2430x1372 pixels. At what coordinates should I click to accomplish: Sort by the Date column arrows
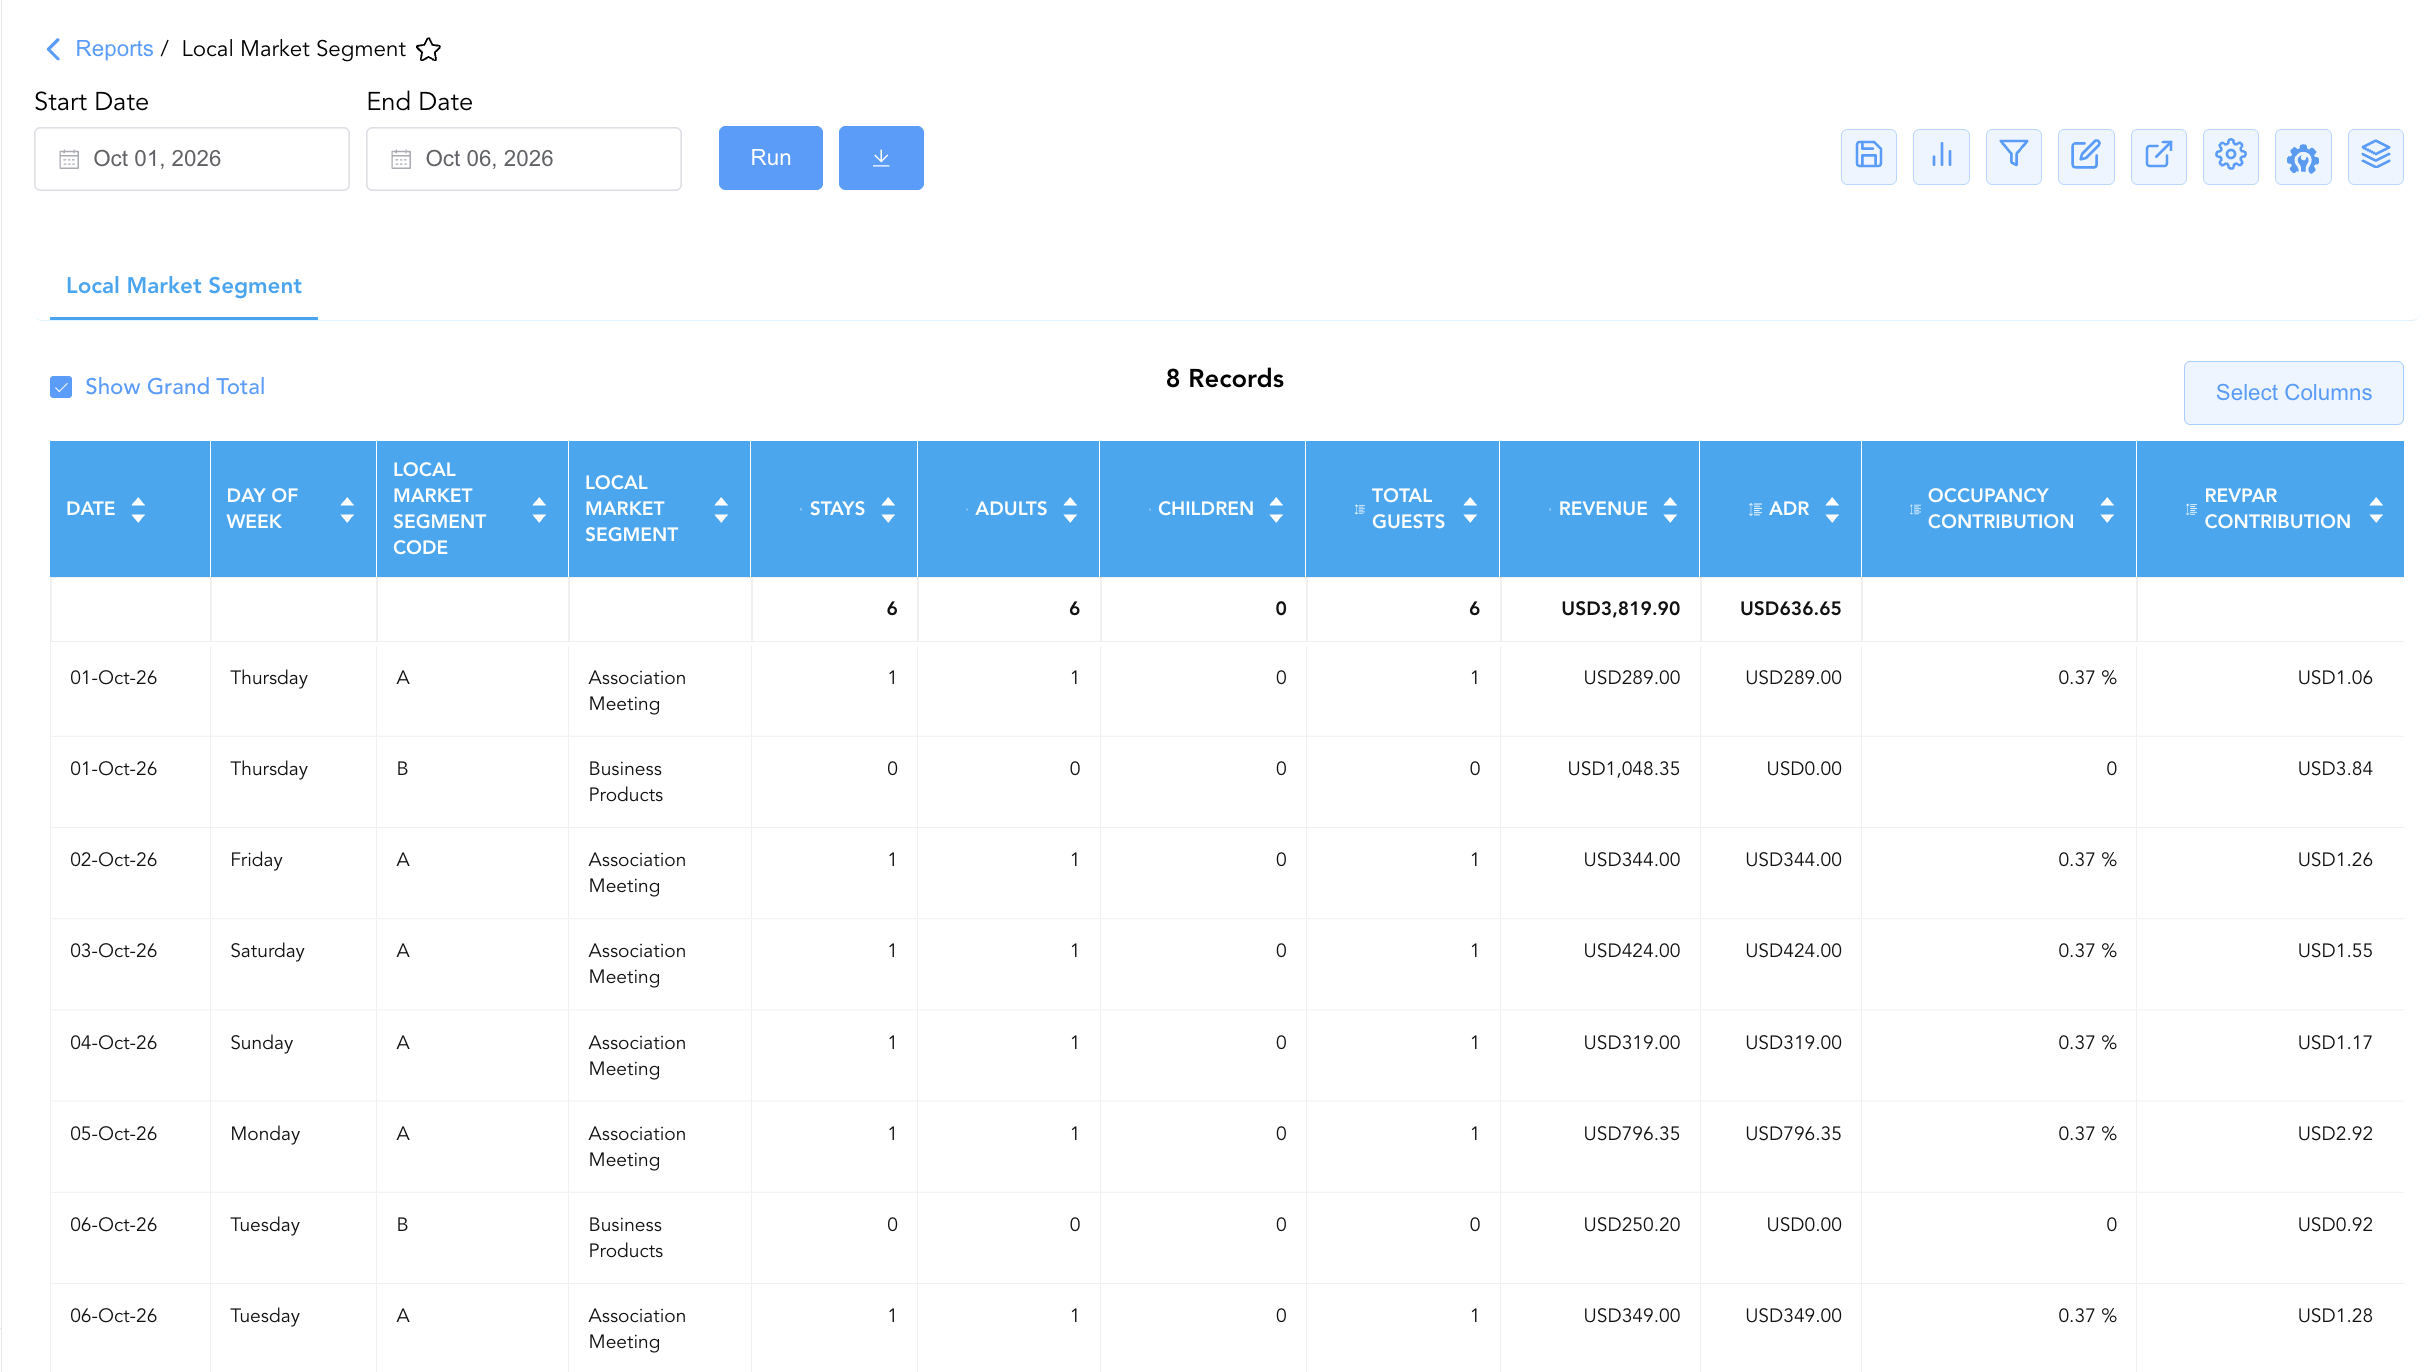tap(138, 509)
